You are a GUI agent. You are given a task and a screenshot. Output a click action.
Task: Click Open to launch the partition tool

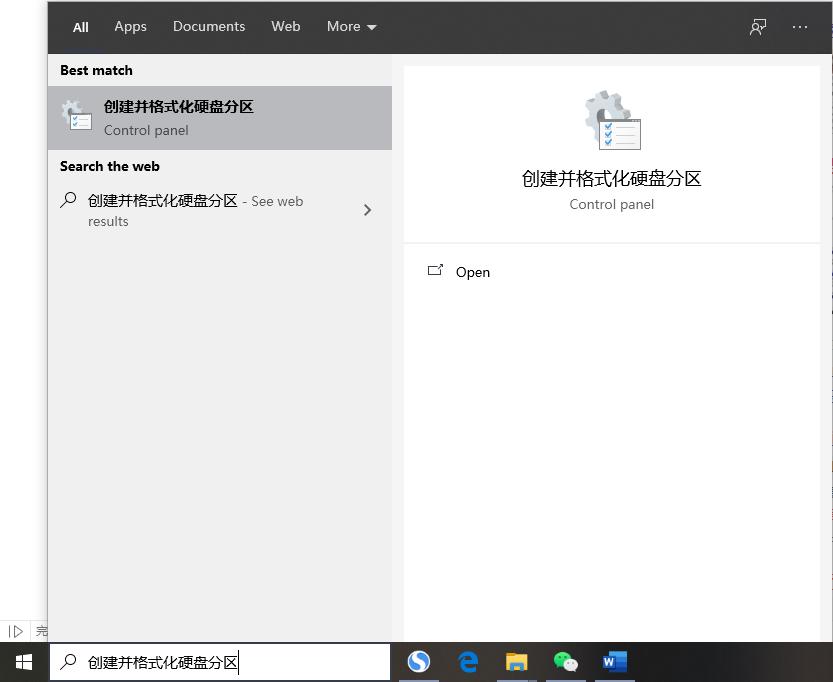tap(472, 271)
